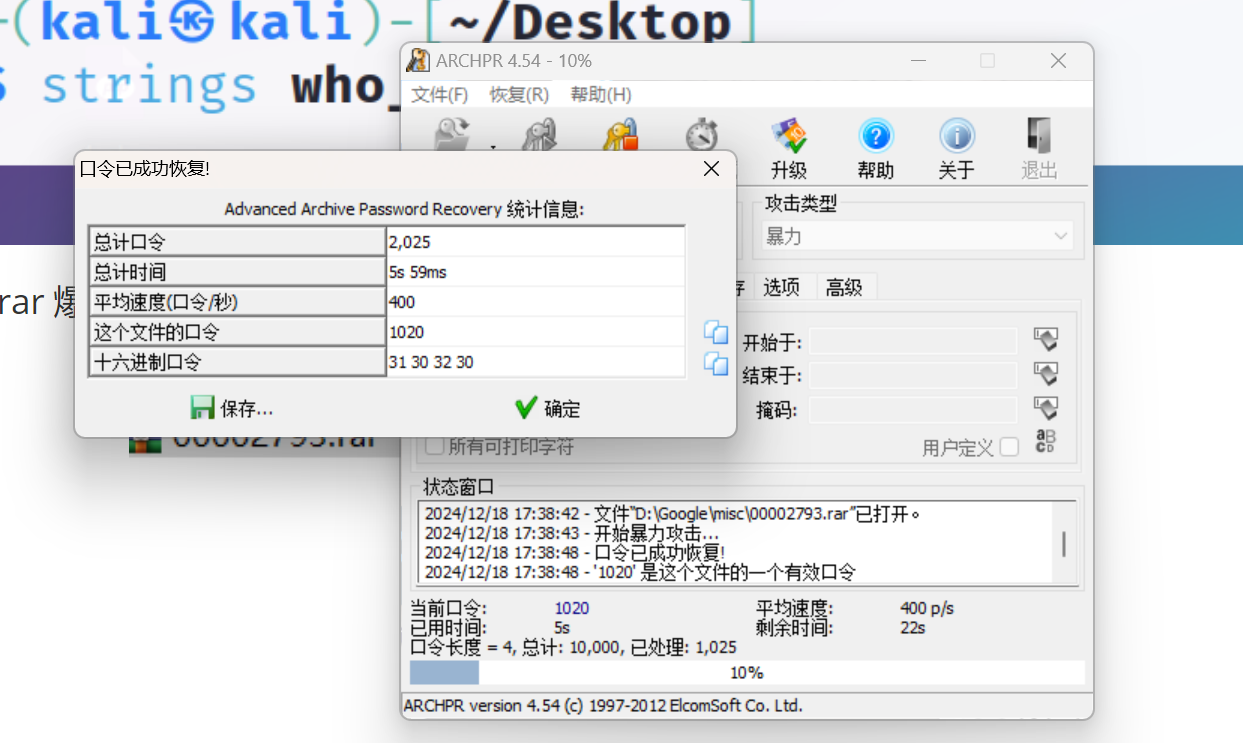
Task: Click the picker icon next to 掩码
Action: coord(1045,409)
